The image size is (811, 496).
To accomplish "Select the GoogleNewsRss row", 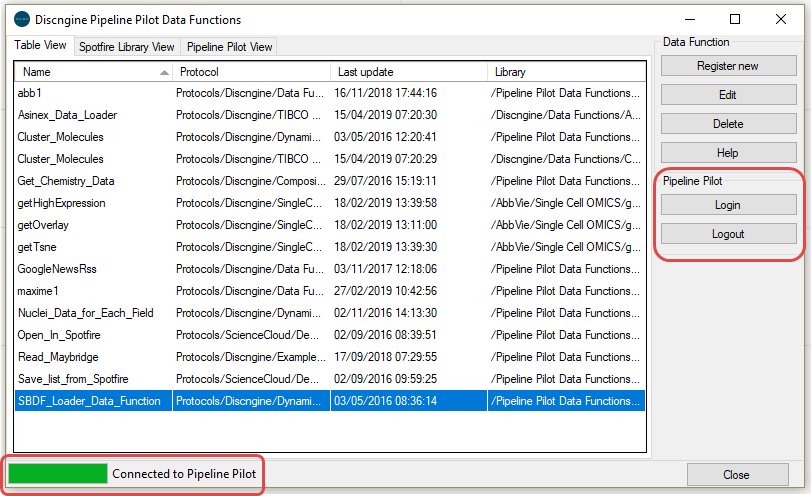I will (330, 269).
